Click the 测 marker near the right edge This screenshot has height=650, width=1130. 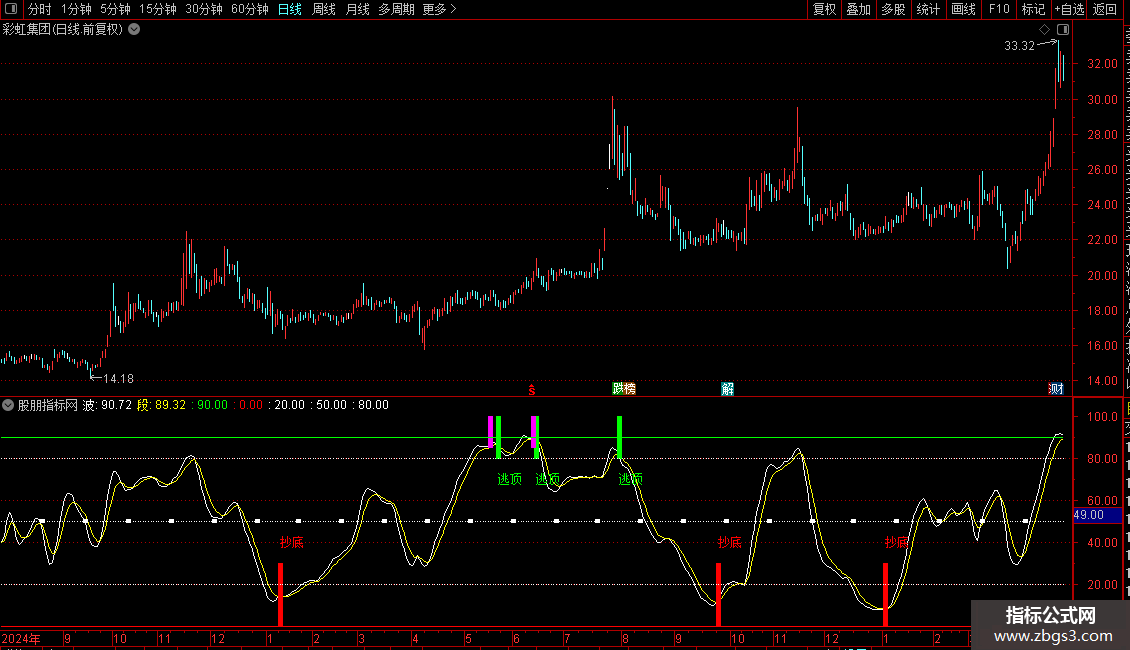(1055, 389)
